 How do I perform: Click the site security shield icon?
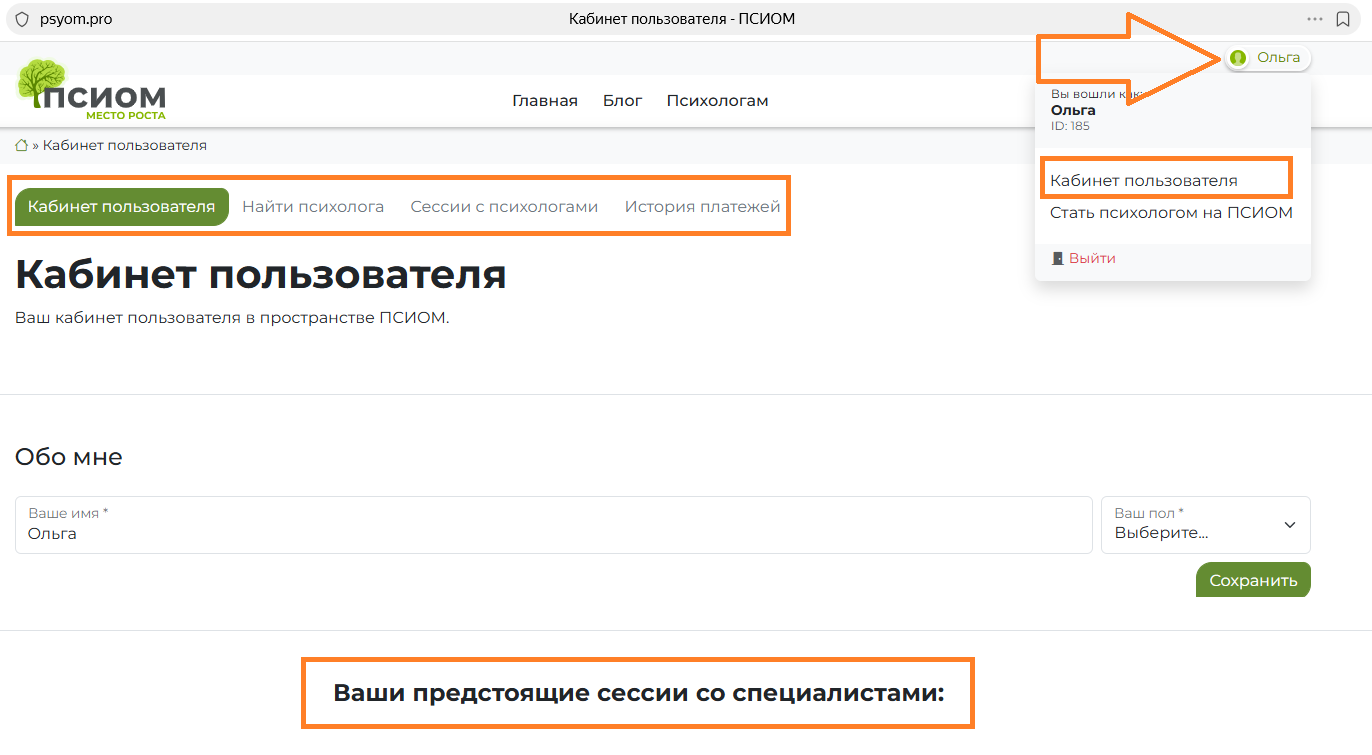(22, 19)
